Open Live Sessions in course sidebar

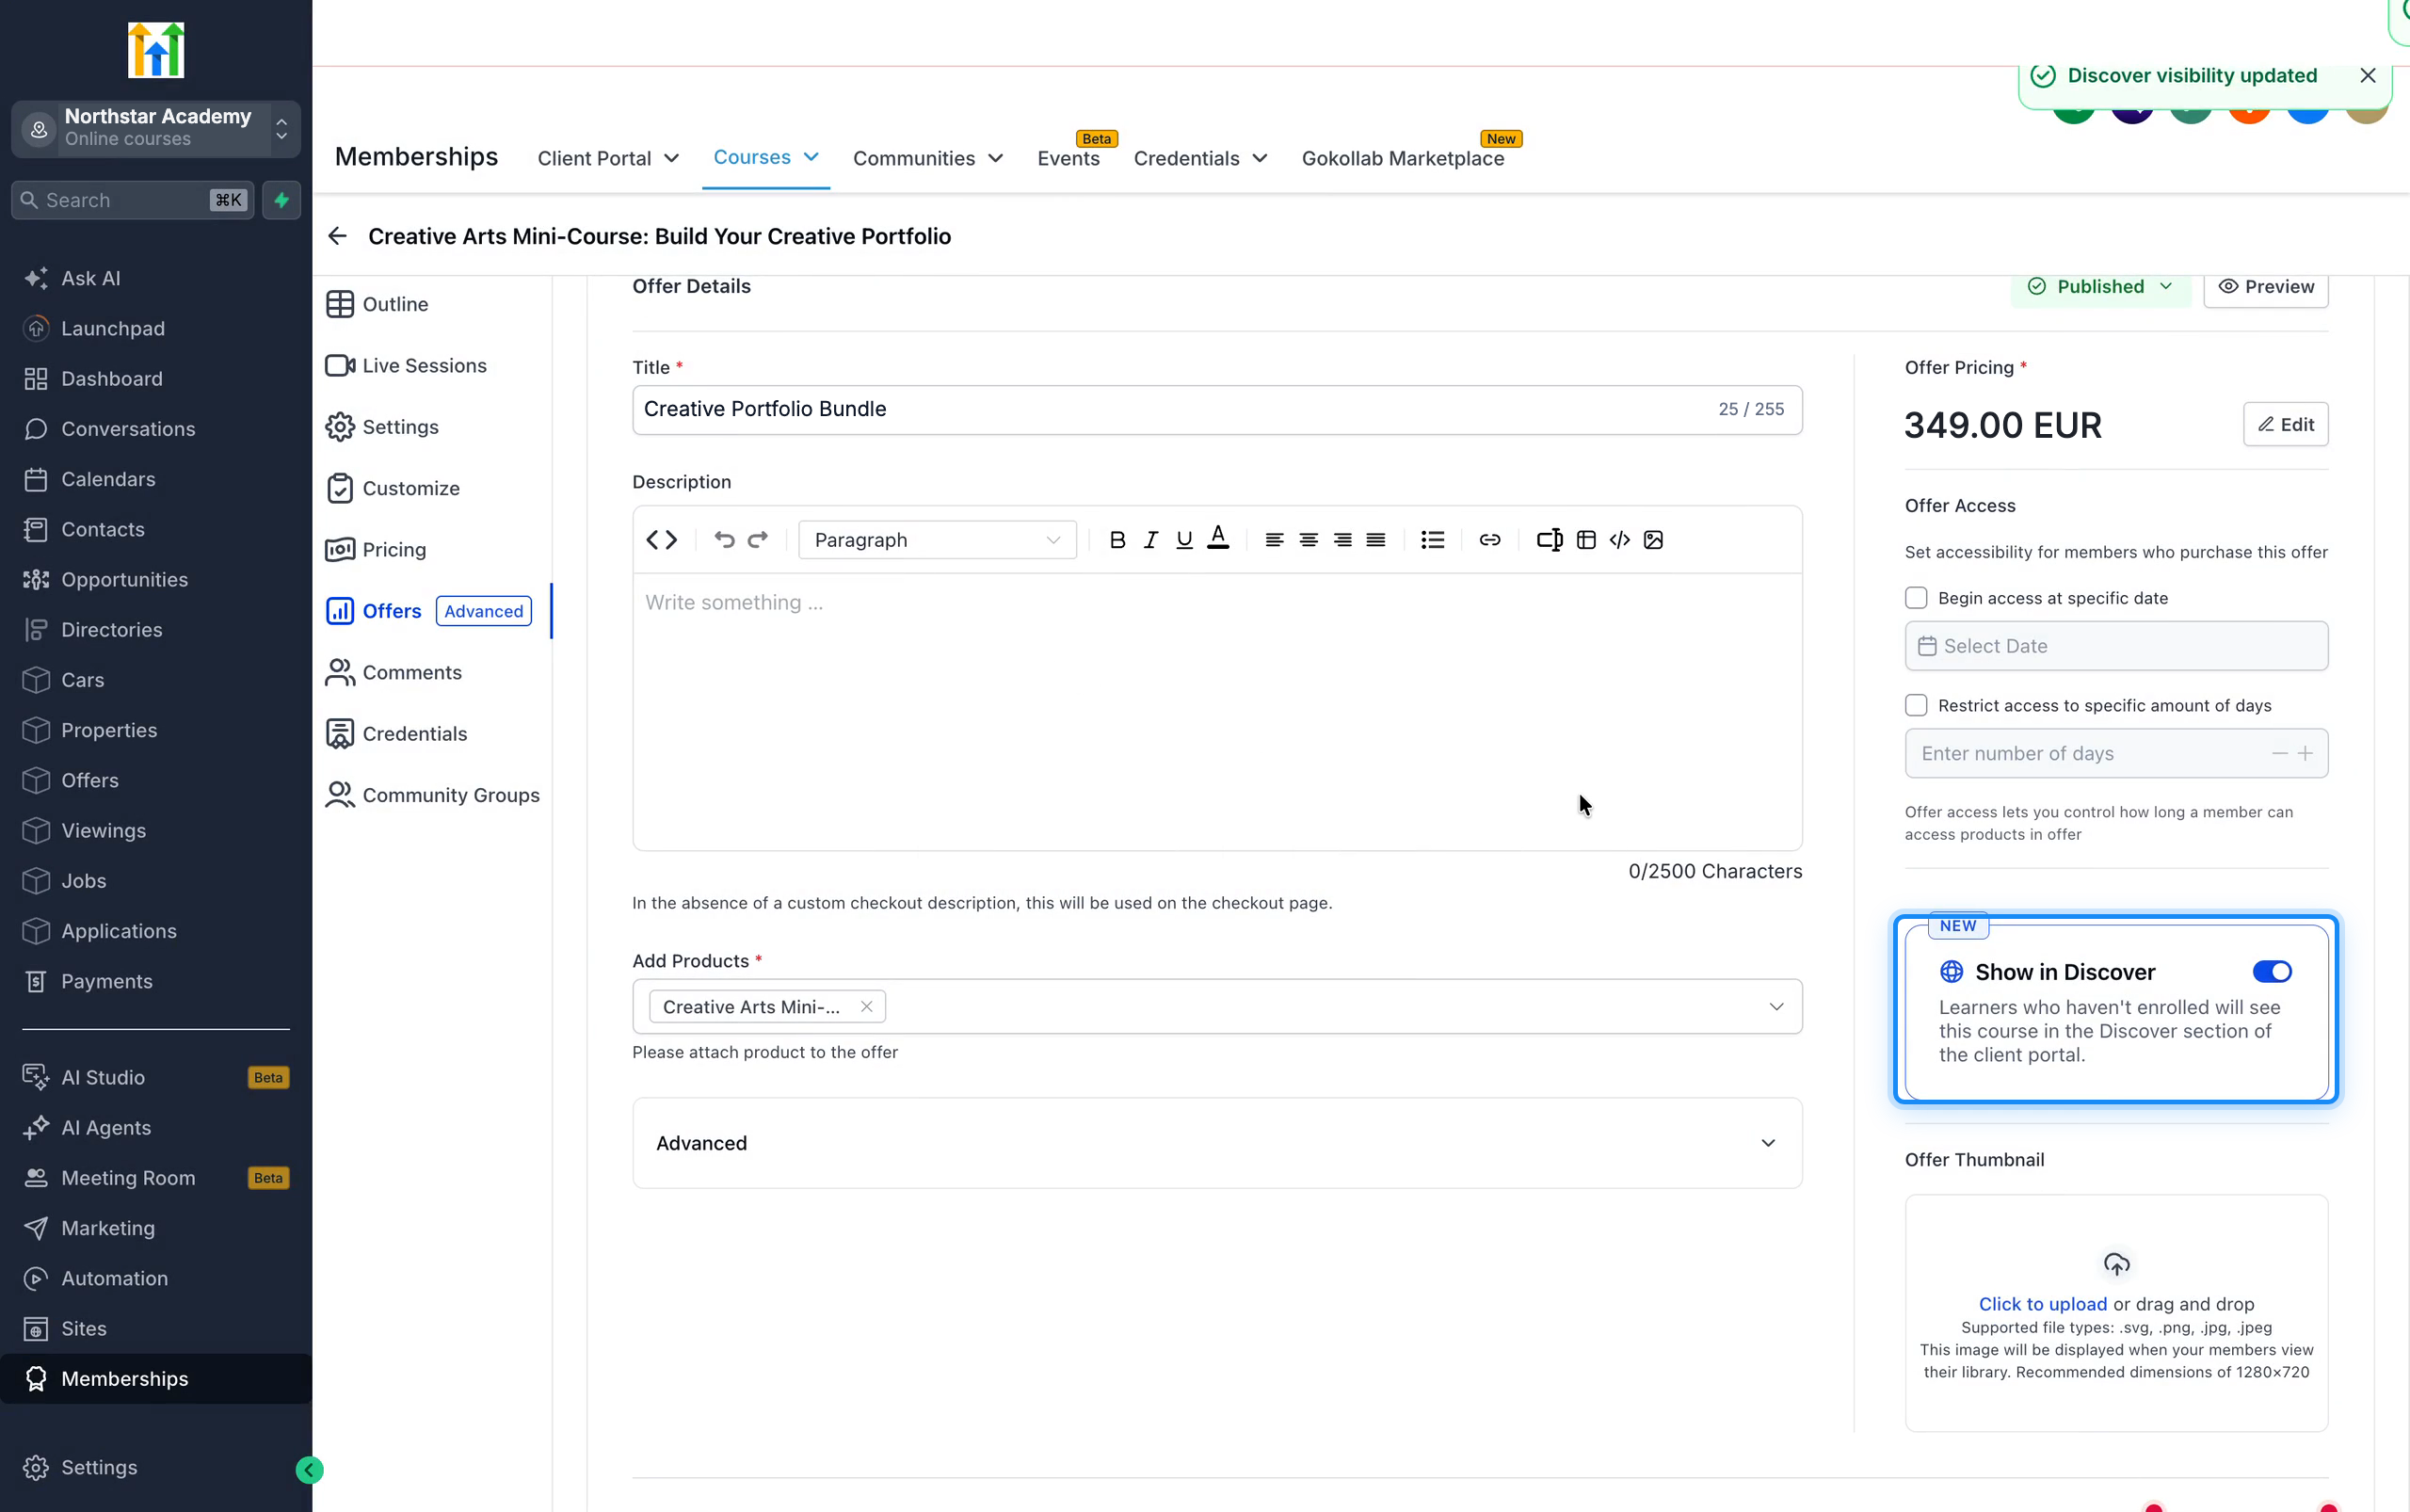click(x=424, y=366)
